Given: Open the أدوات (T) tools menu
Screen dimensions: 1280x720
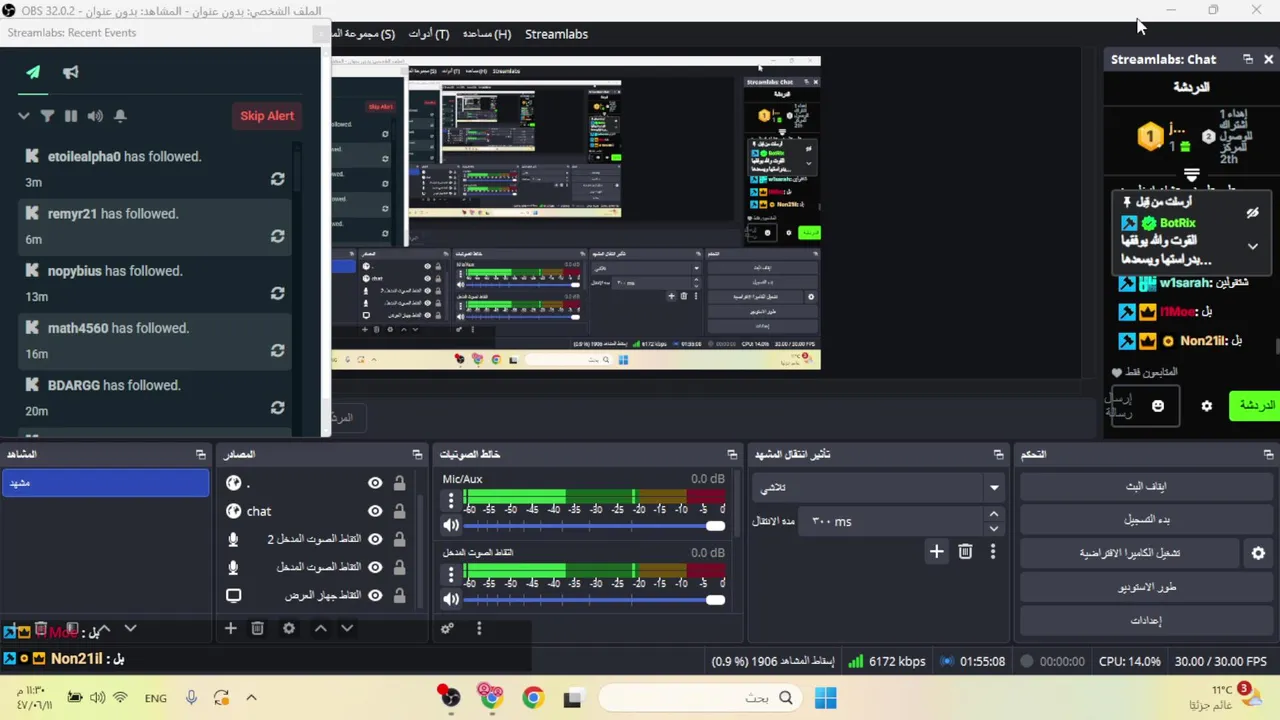Looking at the screenshot, I should tap(429, 34).
